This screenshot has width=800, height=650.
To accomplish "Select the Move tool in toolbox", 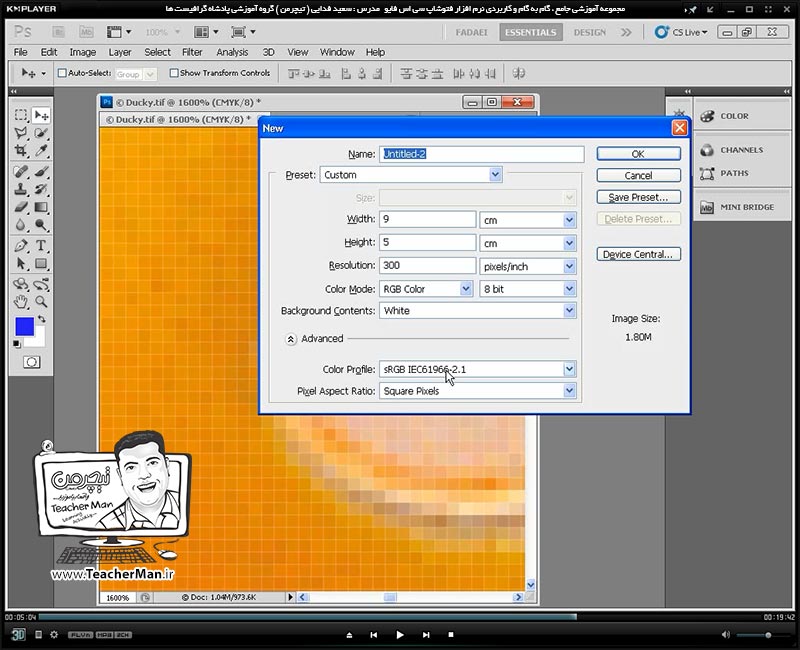I will point(41,115).
